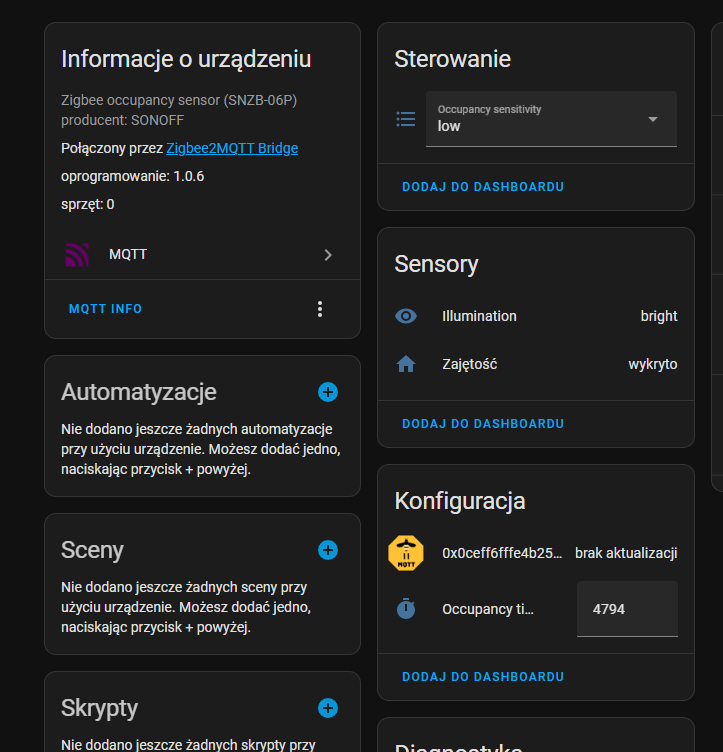Image resolution: width=723 pixels, height=752 pixels.
Task: Open the Occupancy sensitivity dropdown
Action: pyautogui.click(x=551, y=119)
